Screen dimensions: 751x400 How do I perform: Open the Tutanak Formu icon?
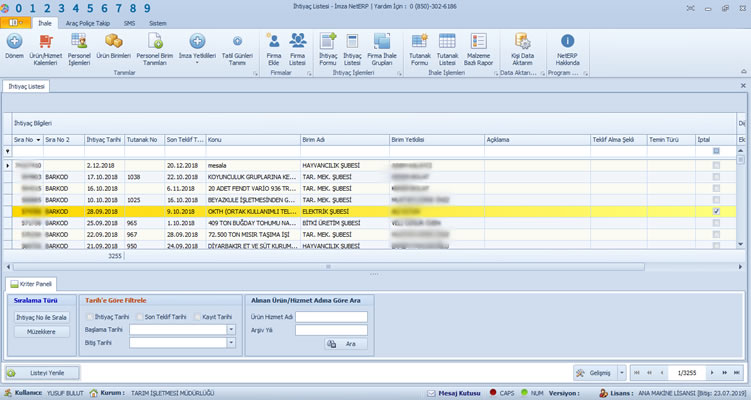(420, 42)
